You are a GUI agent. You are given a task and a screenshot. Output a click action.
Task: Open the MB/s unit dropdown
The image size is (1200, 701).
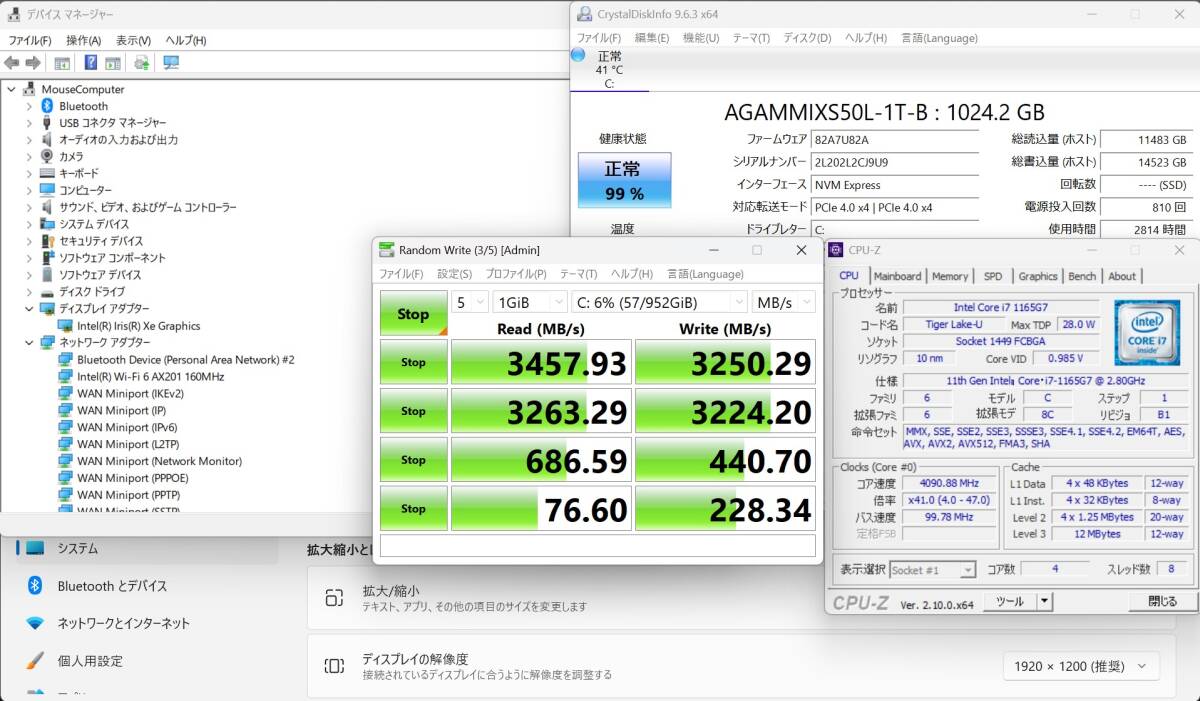coord(784,302)
